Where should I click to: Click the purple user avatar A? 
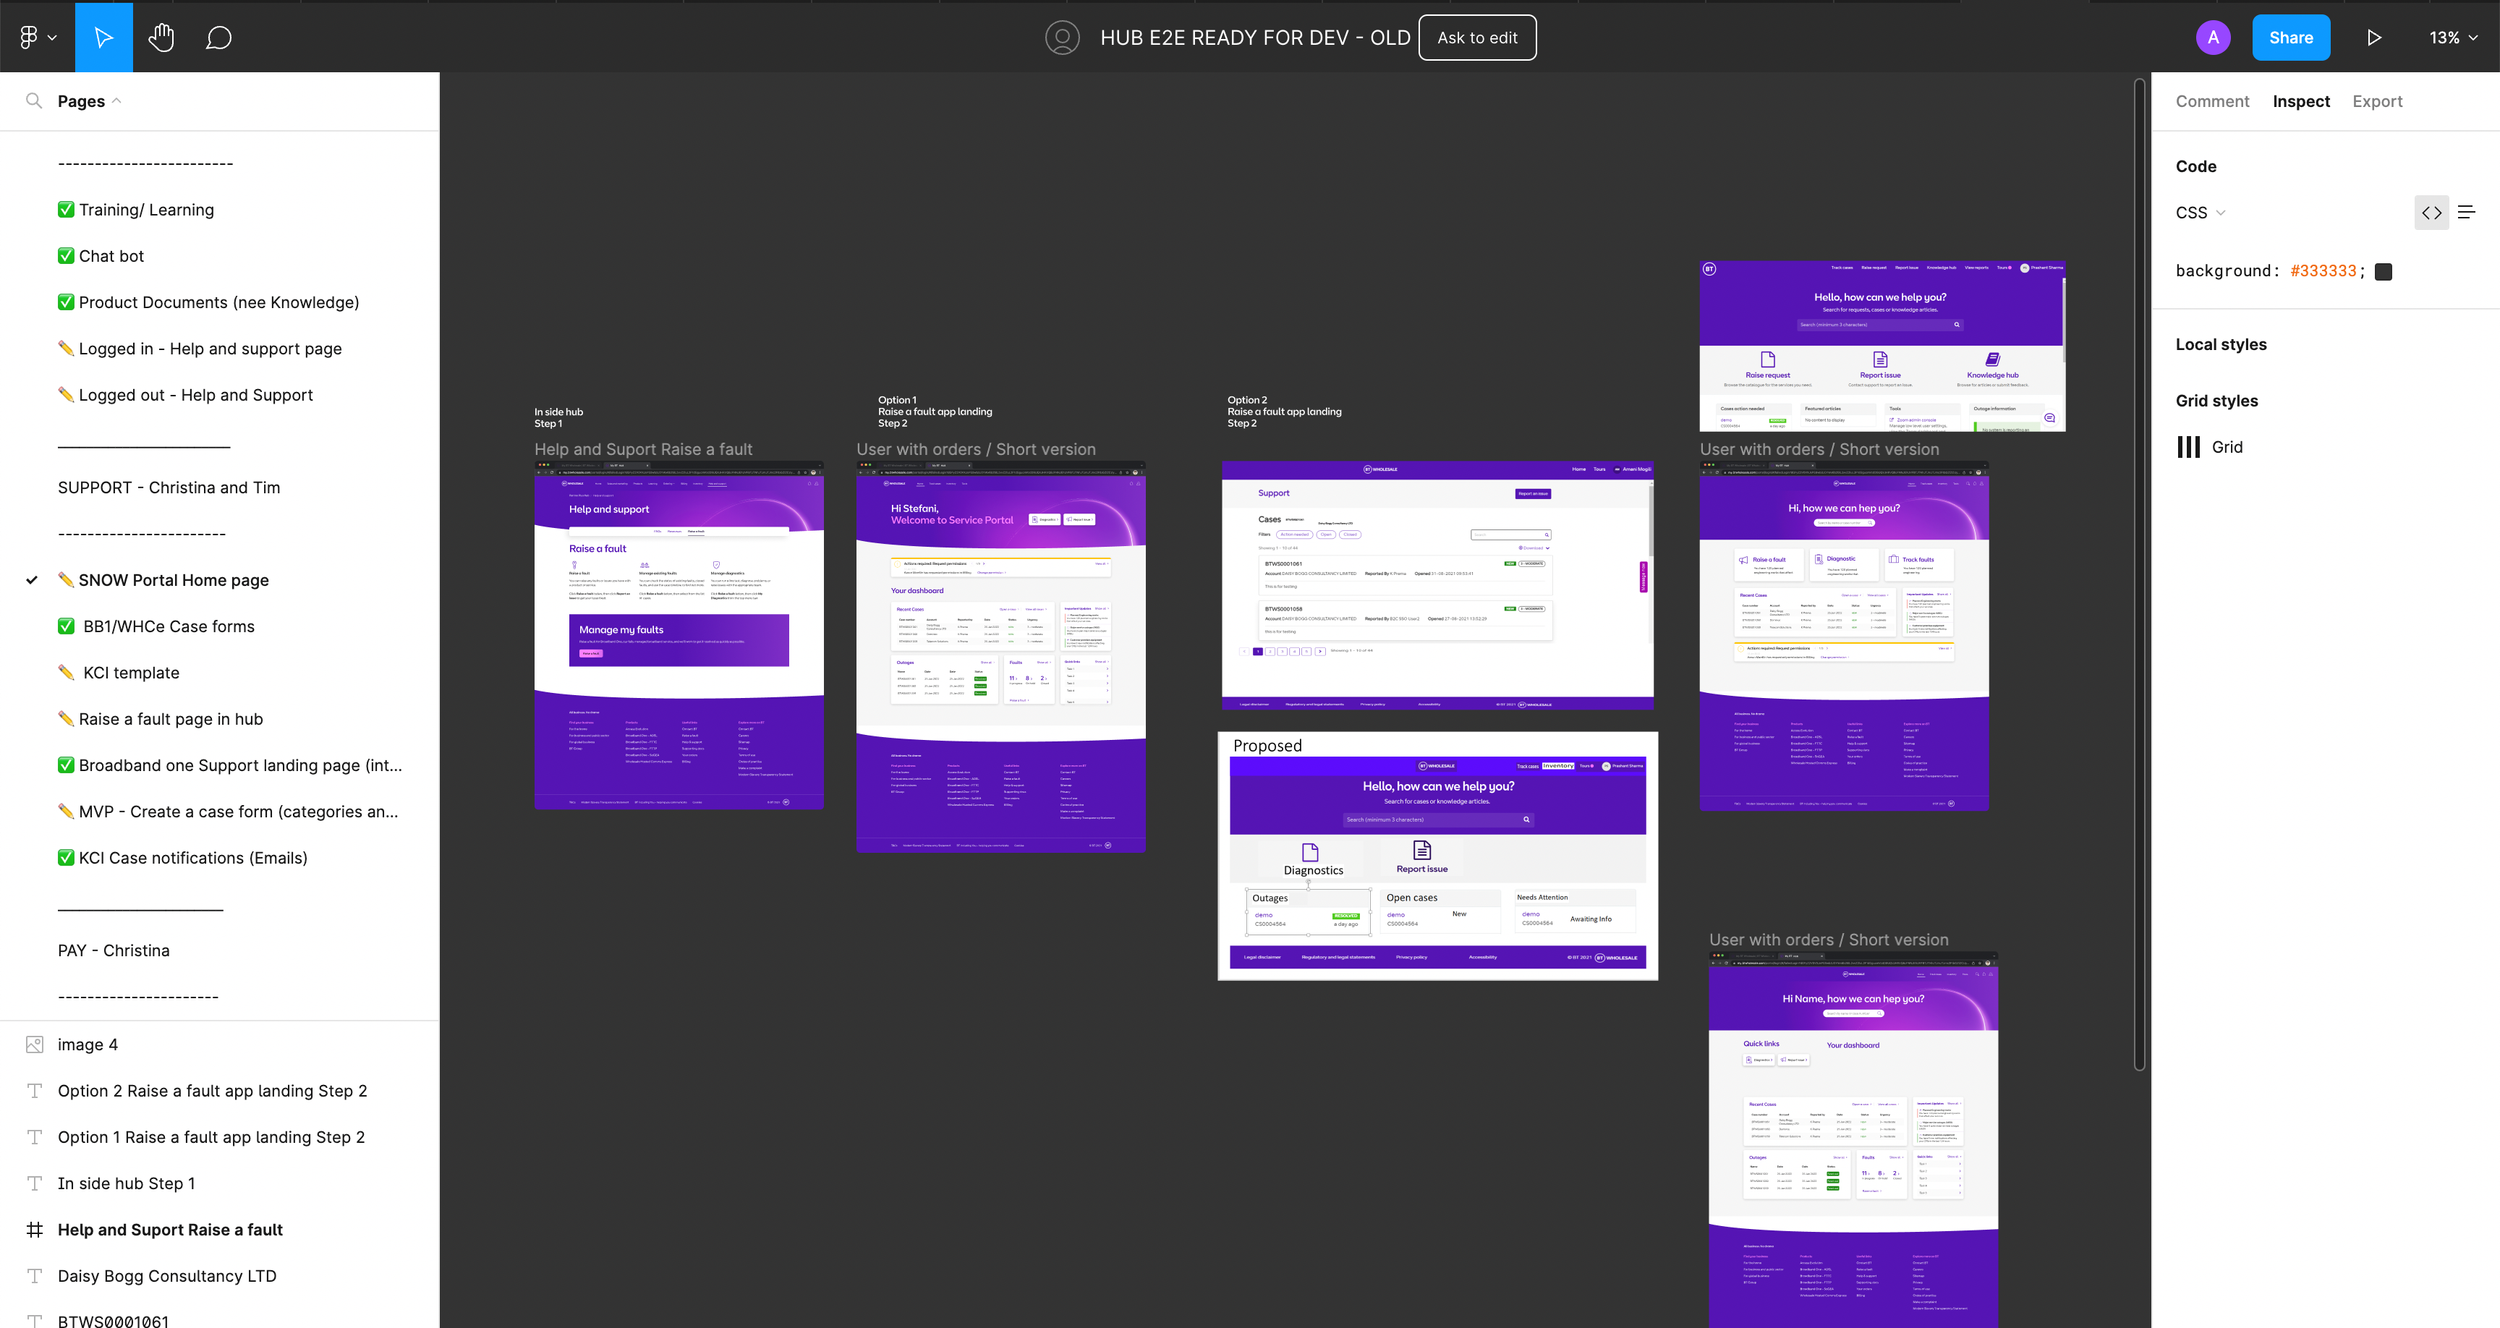coord(2213,37)
